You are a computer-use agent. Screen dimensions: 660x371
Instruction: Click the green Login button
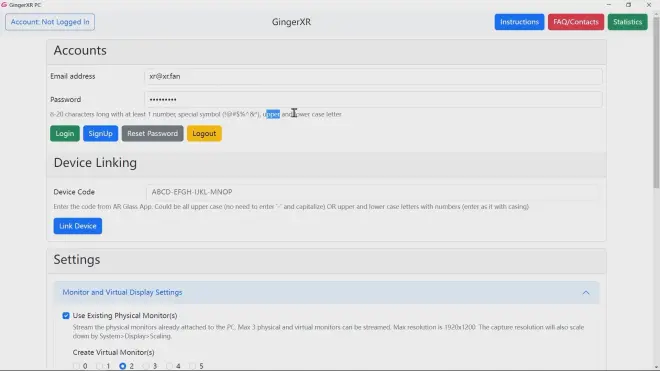tap(65, 133)
